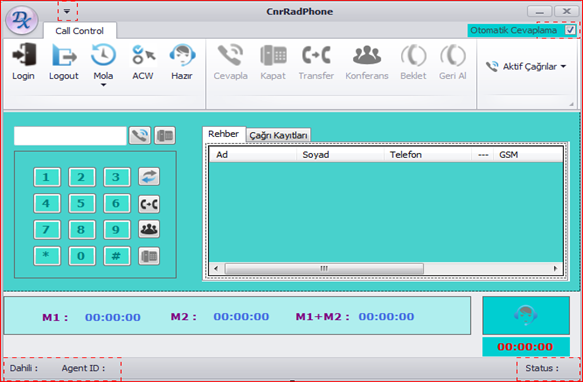Tap keypad star key

pos(47,256)
